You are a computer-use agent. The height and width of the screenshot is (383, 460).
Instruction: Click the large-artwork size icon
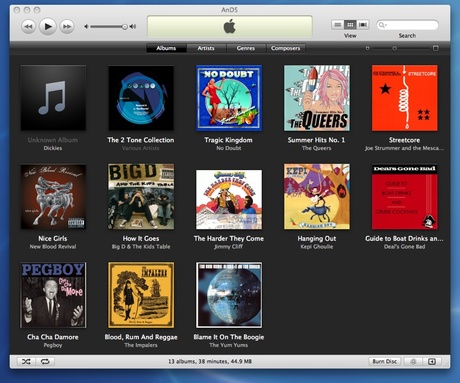435,48
